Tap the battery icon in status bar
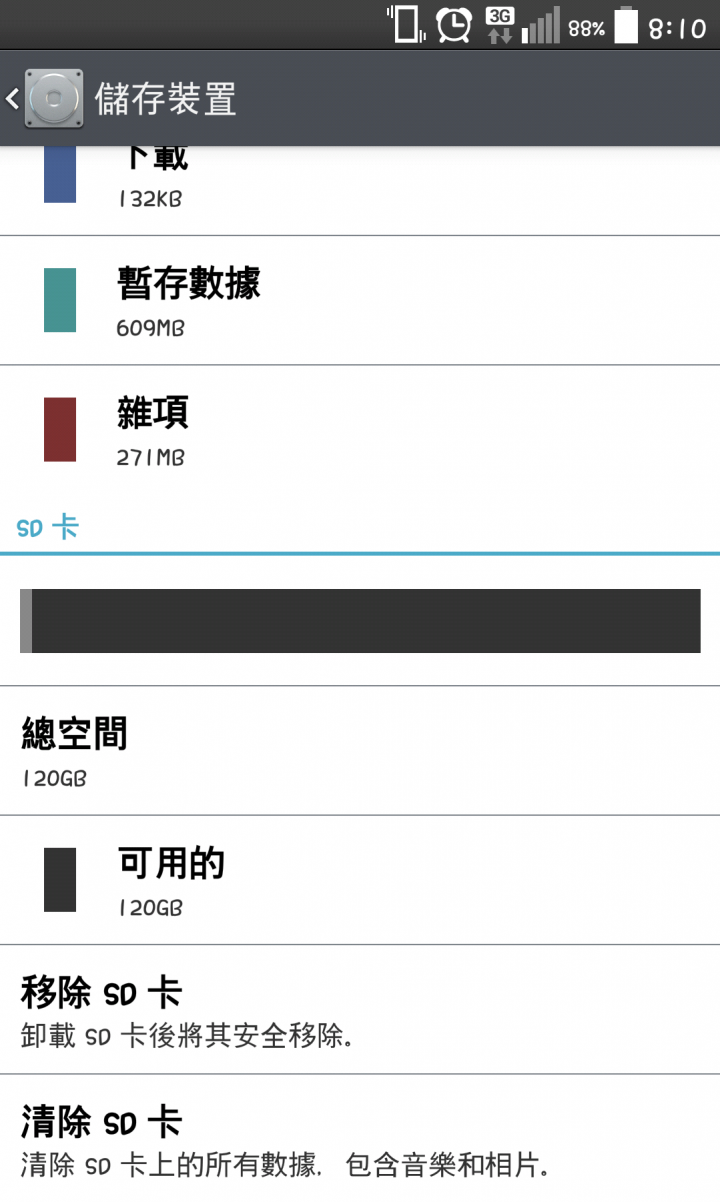 click(626, 25)
